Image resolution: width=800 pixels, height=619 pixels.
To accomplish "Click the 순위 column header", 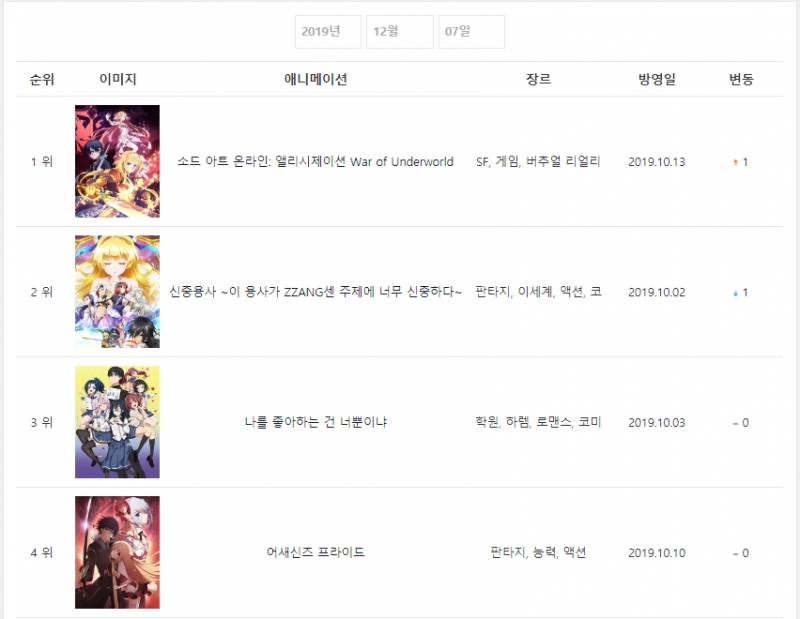I will click(x=42, y=79).
